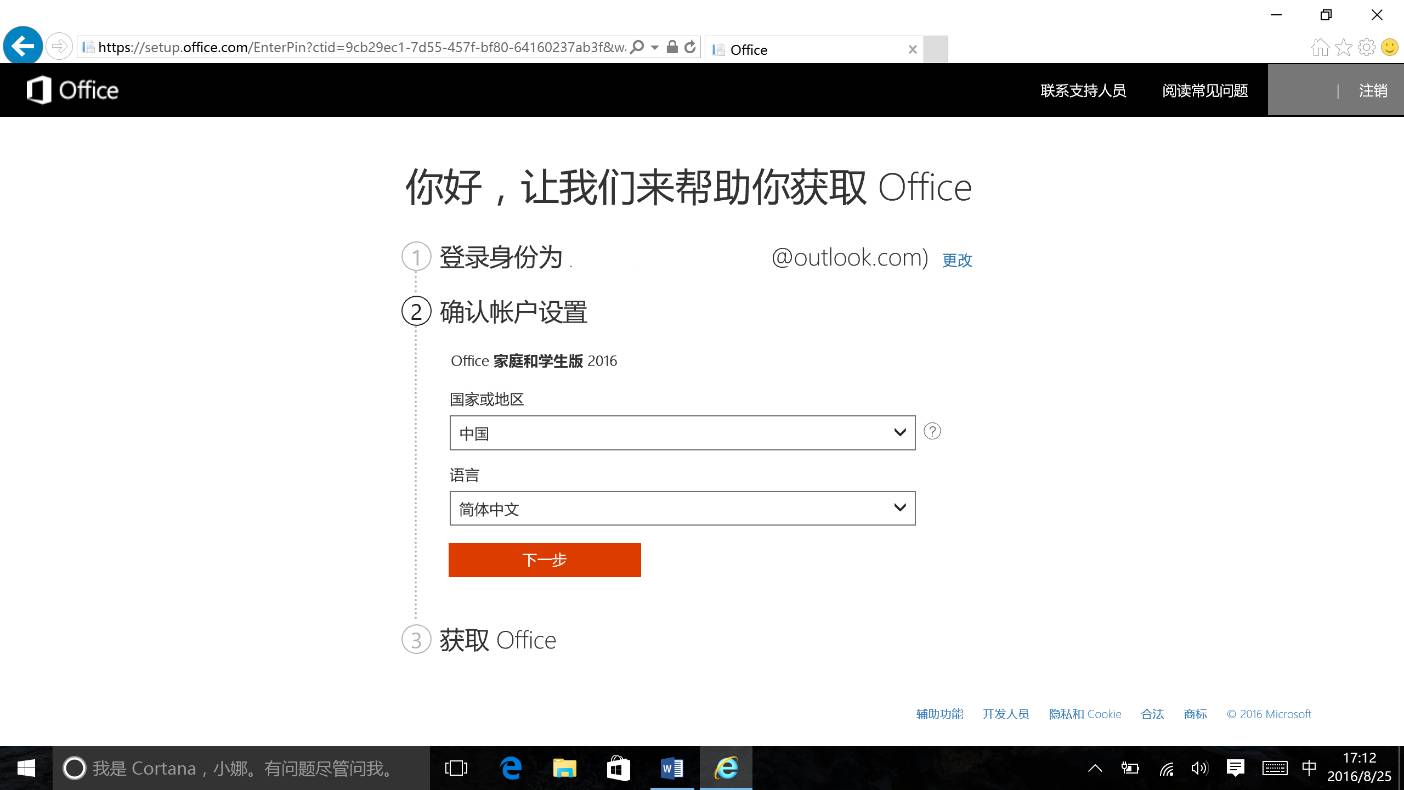
Task: Click the 更改 link to change account
Action: (x=956, y=260)
